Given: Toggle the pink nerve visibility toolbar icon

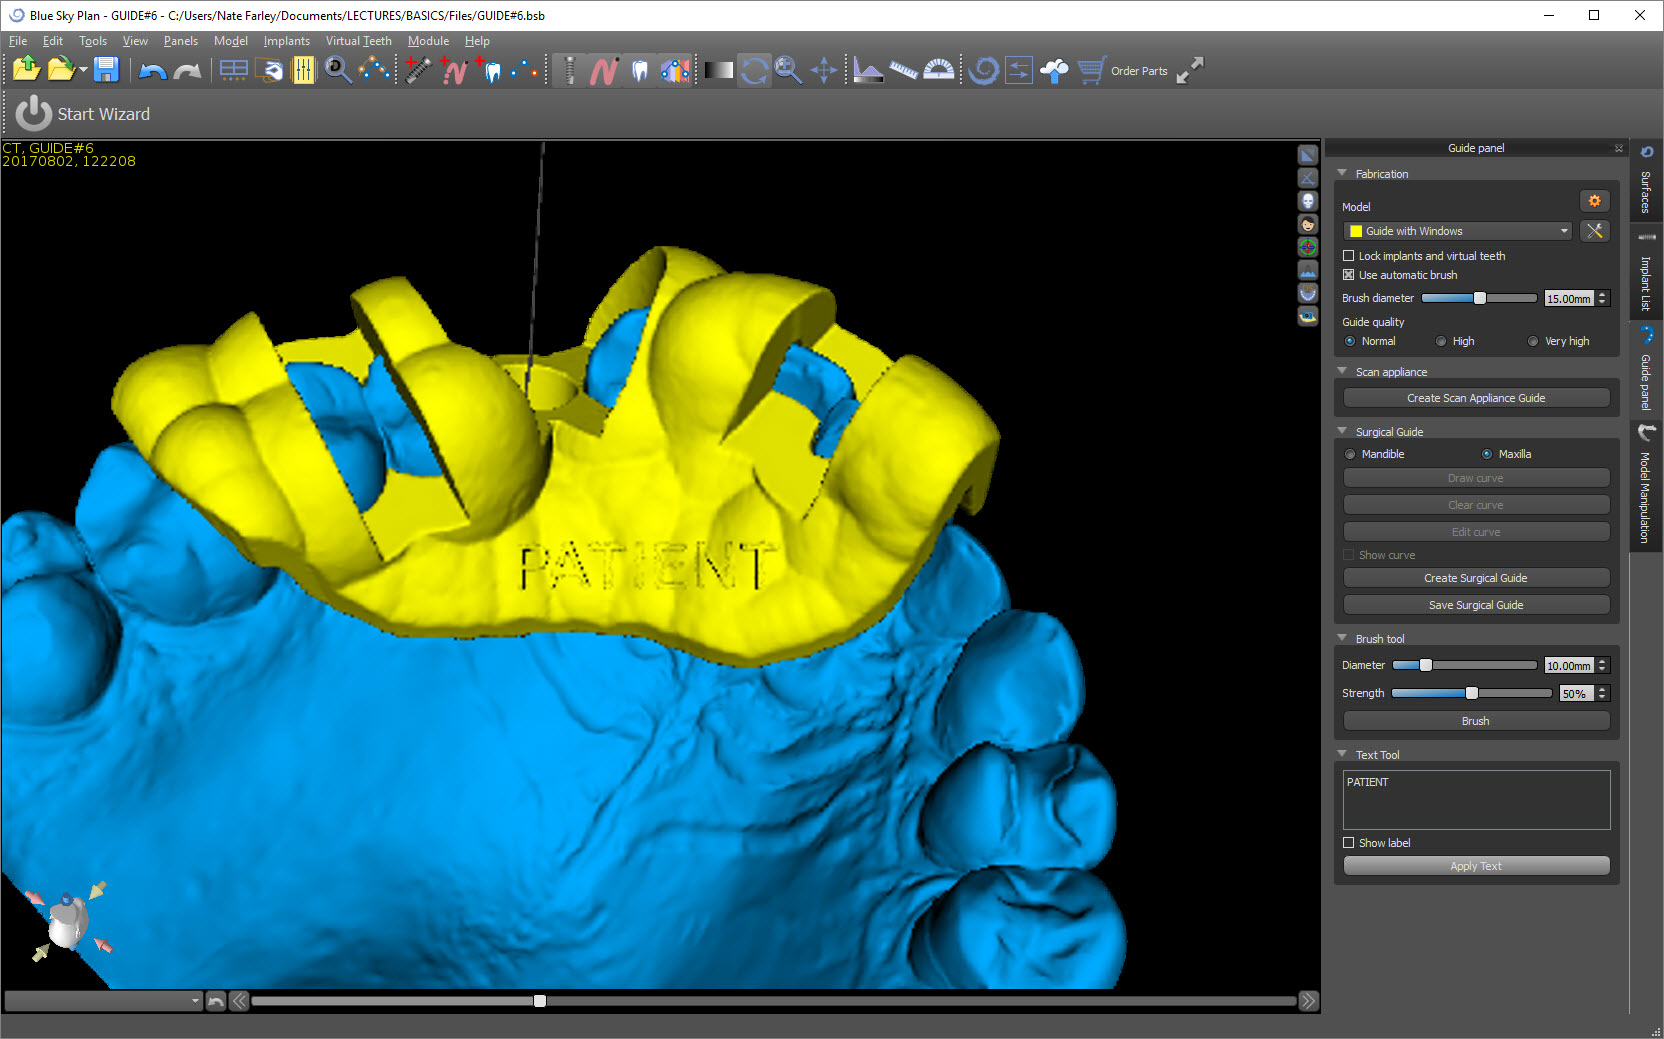Looking at the screenshot, I should [x=604, y=70].
